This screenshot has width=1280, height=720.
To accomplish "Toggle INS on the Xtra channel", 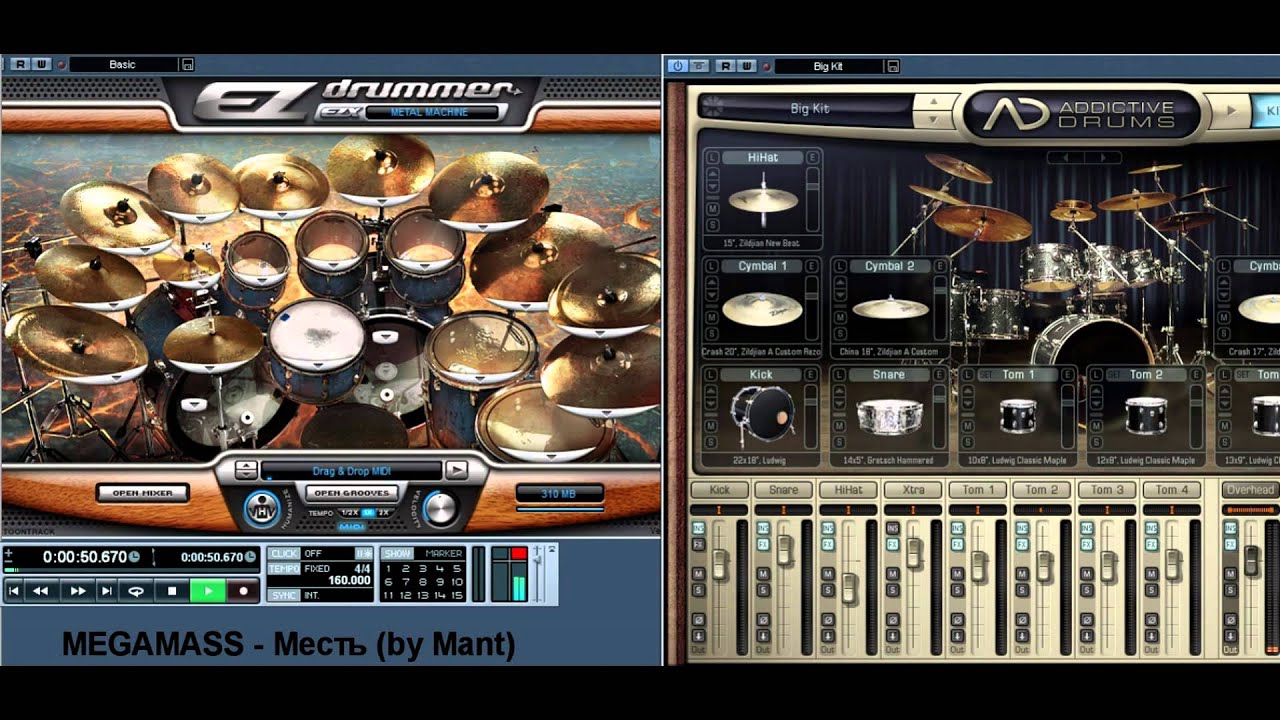I will pyautogui.click(x=892, y=528).
